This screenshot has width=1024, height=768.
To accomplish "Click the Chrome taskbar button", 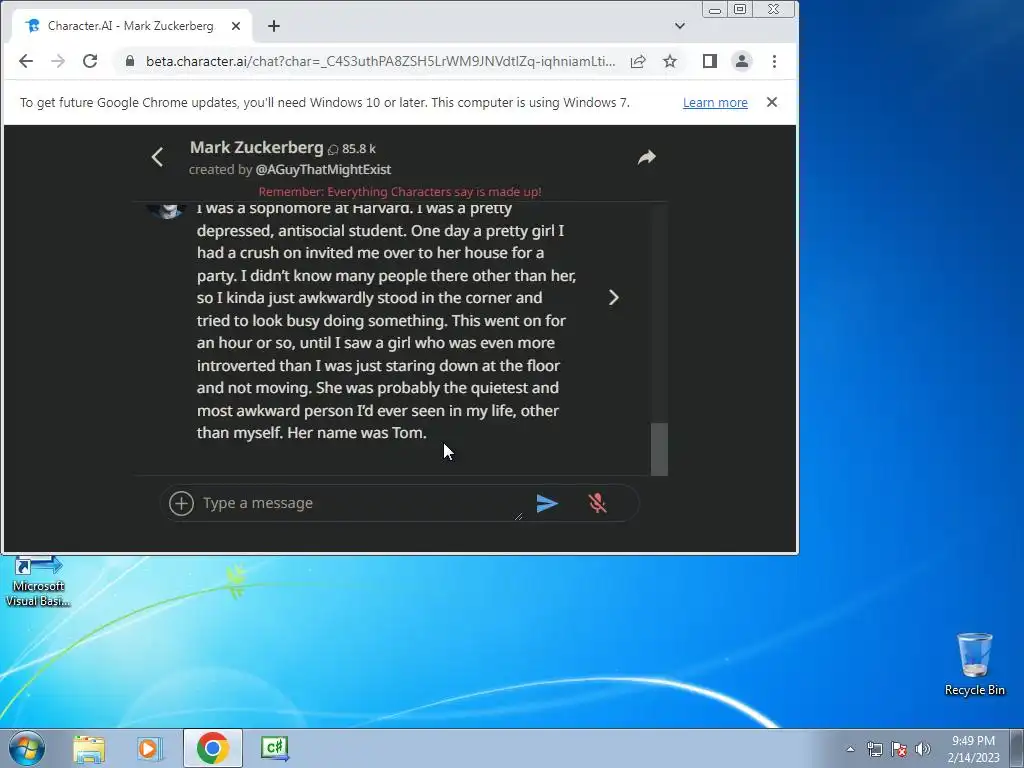I will point(213,748).
